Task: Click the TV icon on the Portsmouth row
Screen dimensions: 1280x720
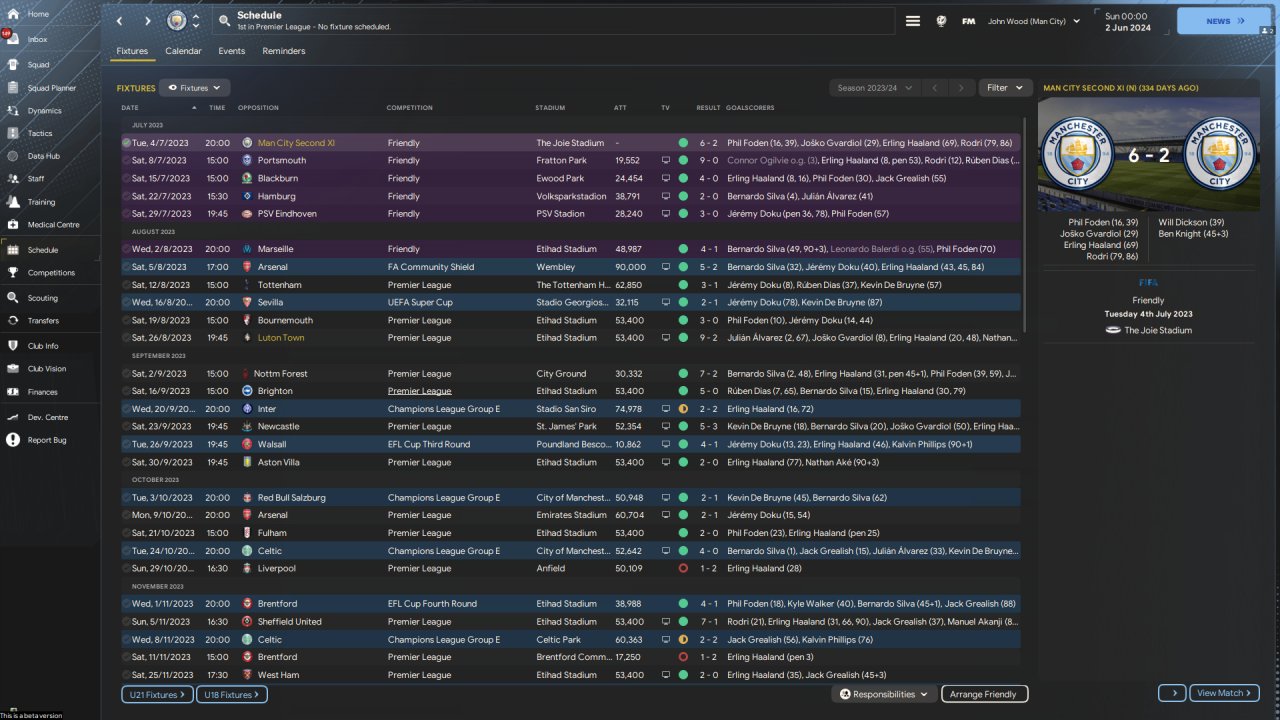Action: click(666, 160)
